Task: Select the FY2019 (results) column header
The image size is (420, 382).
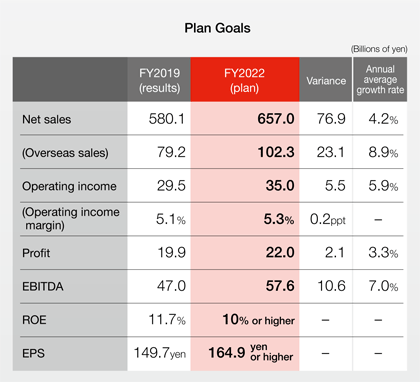Action: 159,79
